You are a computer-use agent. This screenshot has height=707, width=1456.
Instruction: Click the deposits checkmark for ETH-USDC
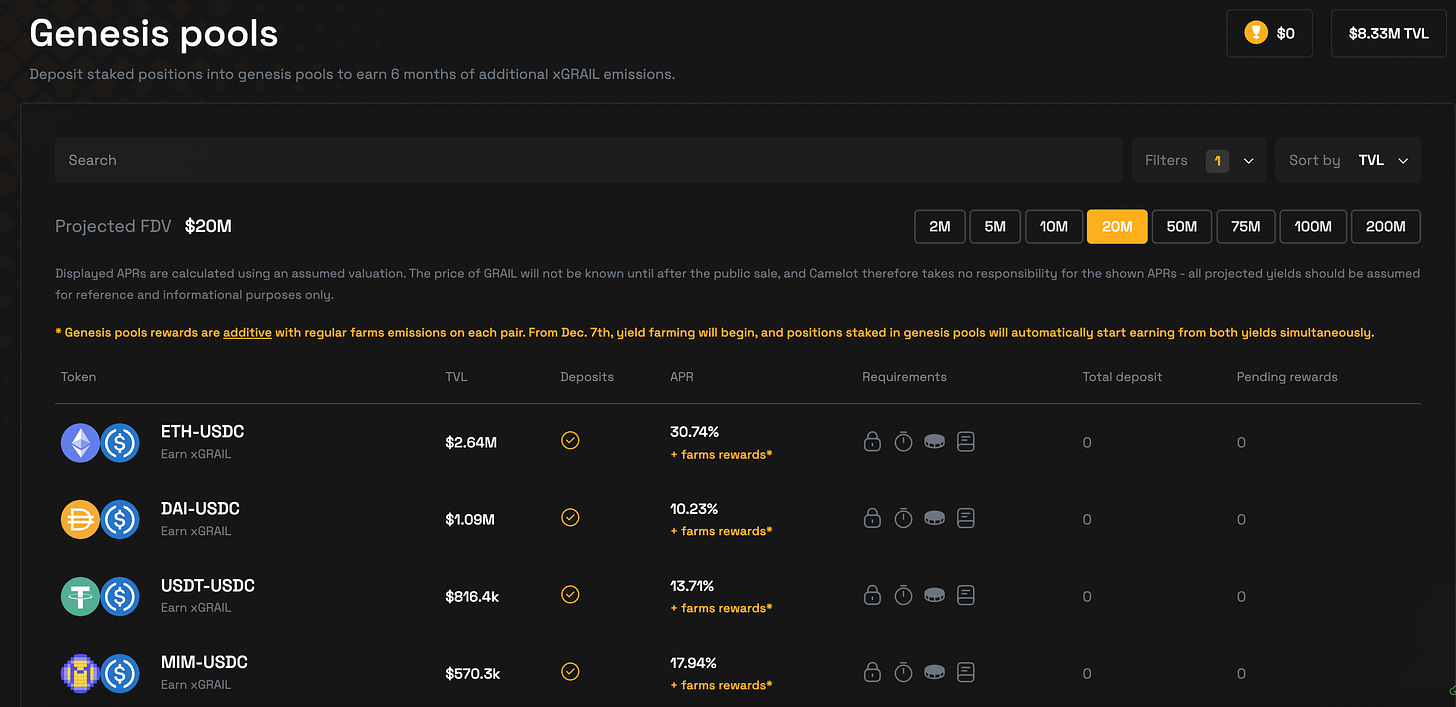pos(570,441)
